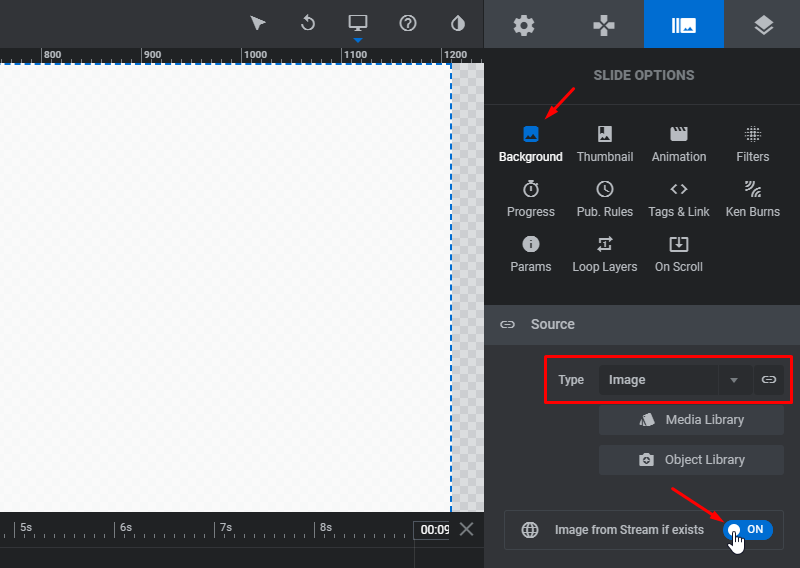Image resolution: width=800 pixels, height=568 pixels.
Task: Click the Object Library button
Action: (x=691, y=460)
